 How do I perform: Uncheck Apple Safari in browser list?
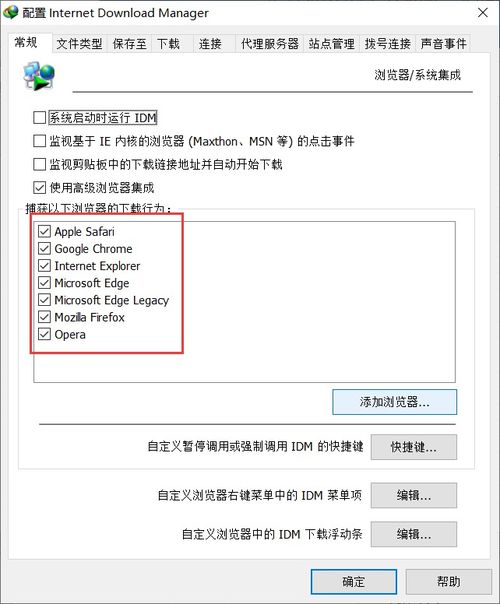point(44,232)
